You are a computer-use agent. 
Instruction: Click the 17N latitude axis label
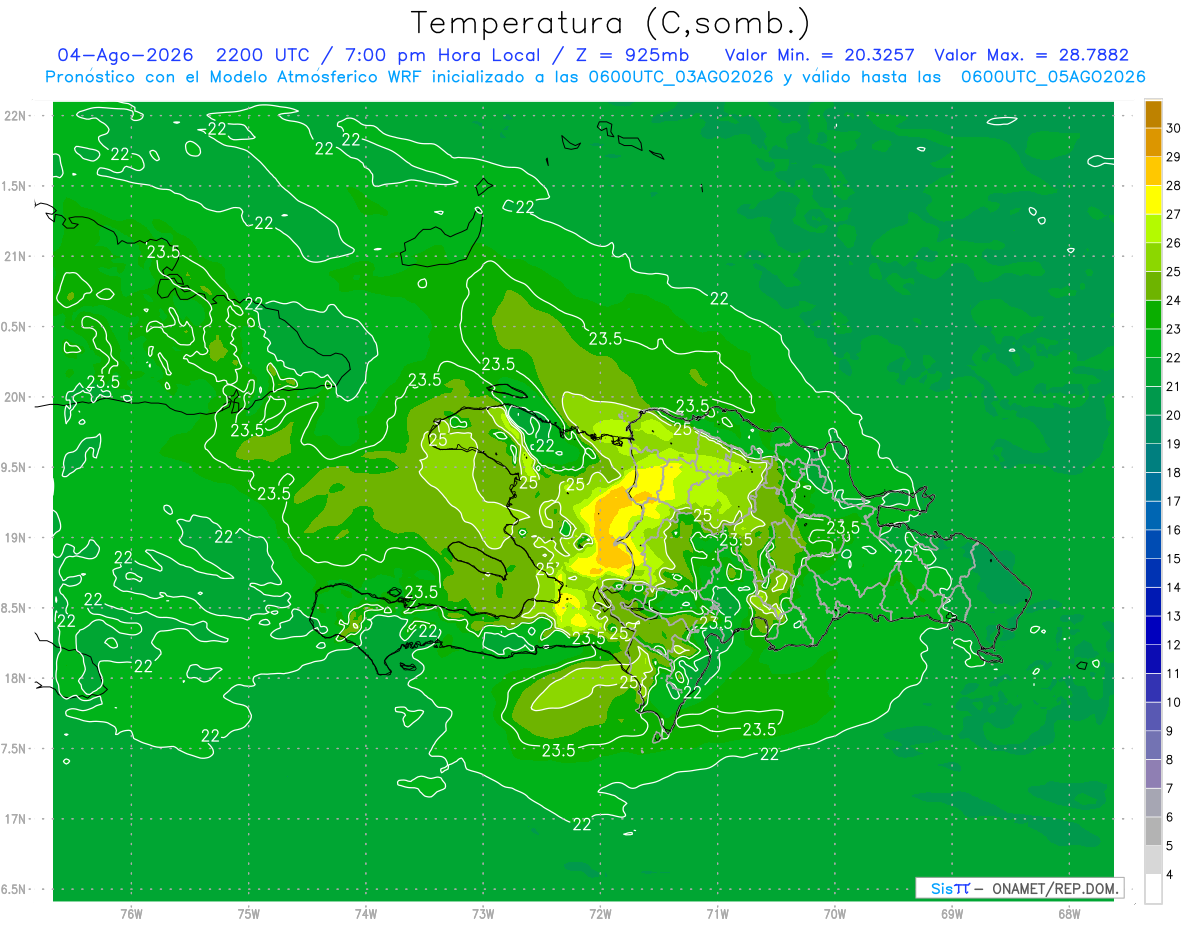coord(15,819)
